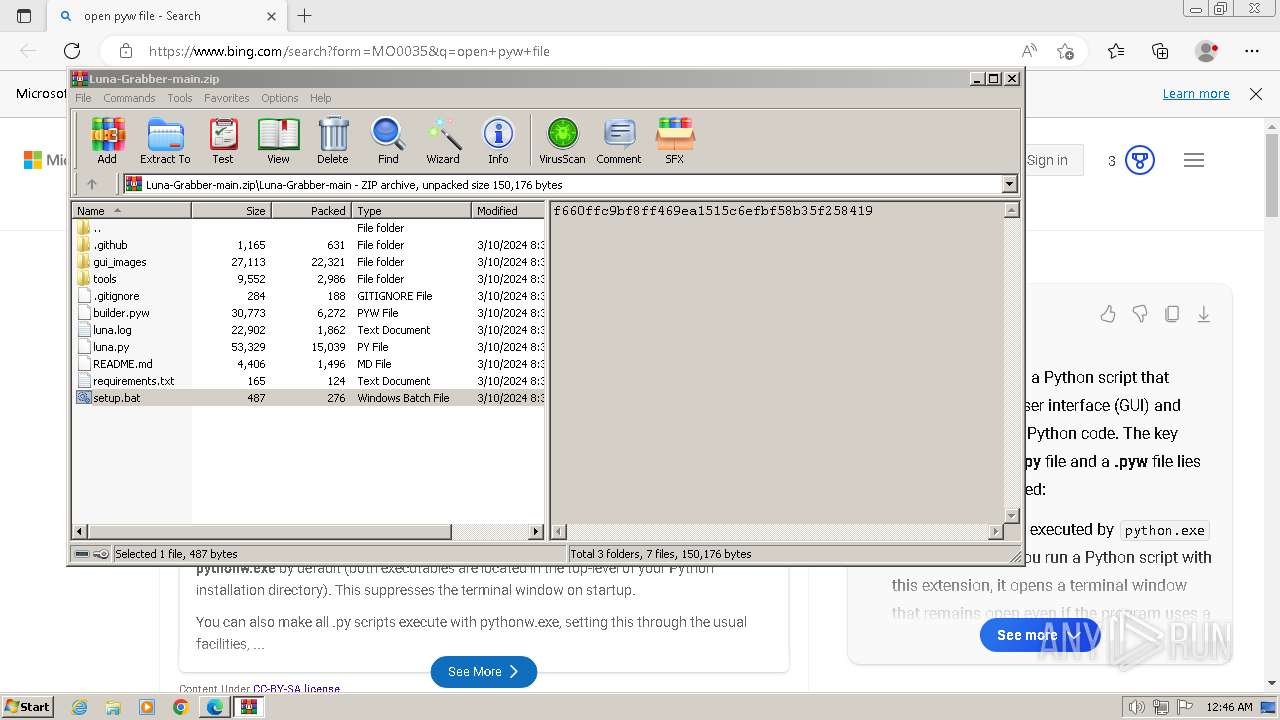Select the .gitignore file
The image size is (1280, 720).
309,296
